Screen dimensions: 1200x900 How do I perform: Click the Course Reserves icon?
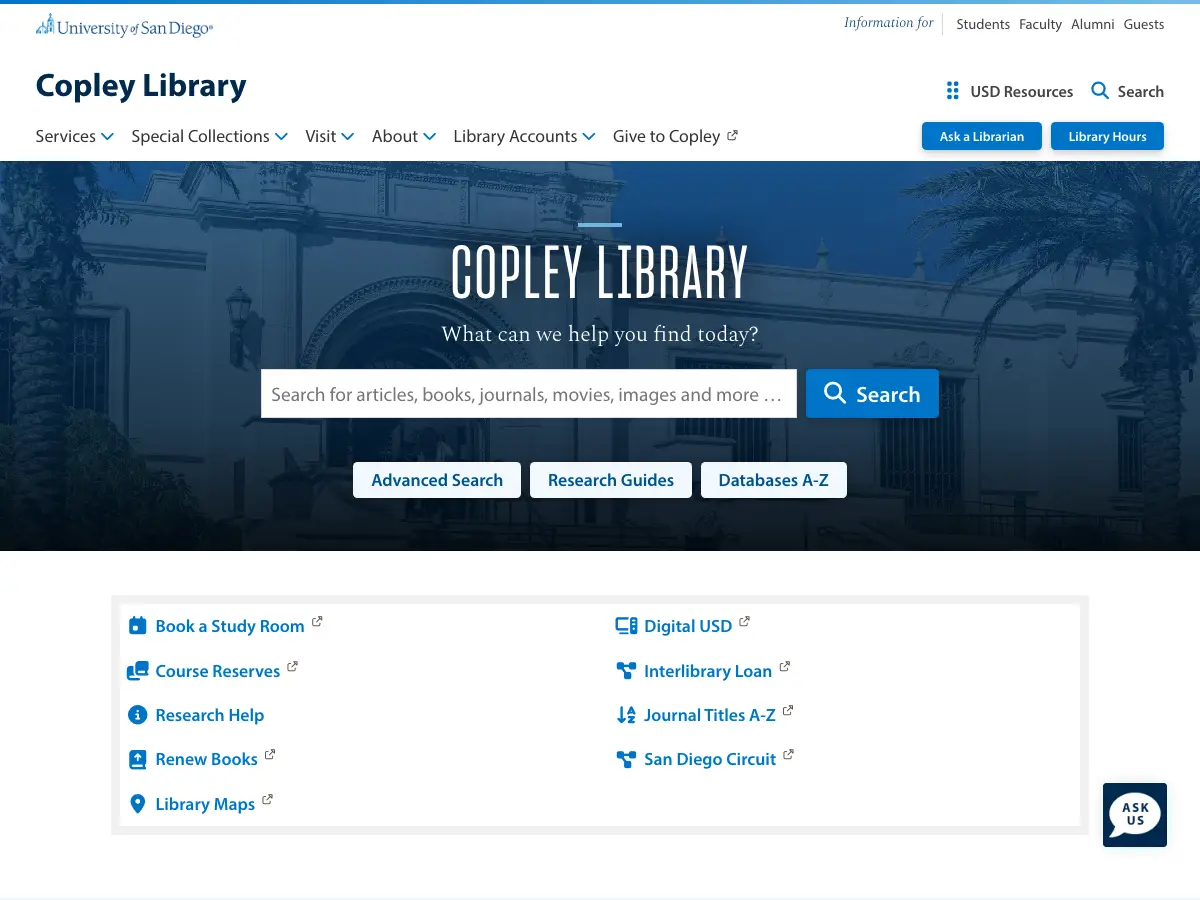138,671
